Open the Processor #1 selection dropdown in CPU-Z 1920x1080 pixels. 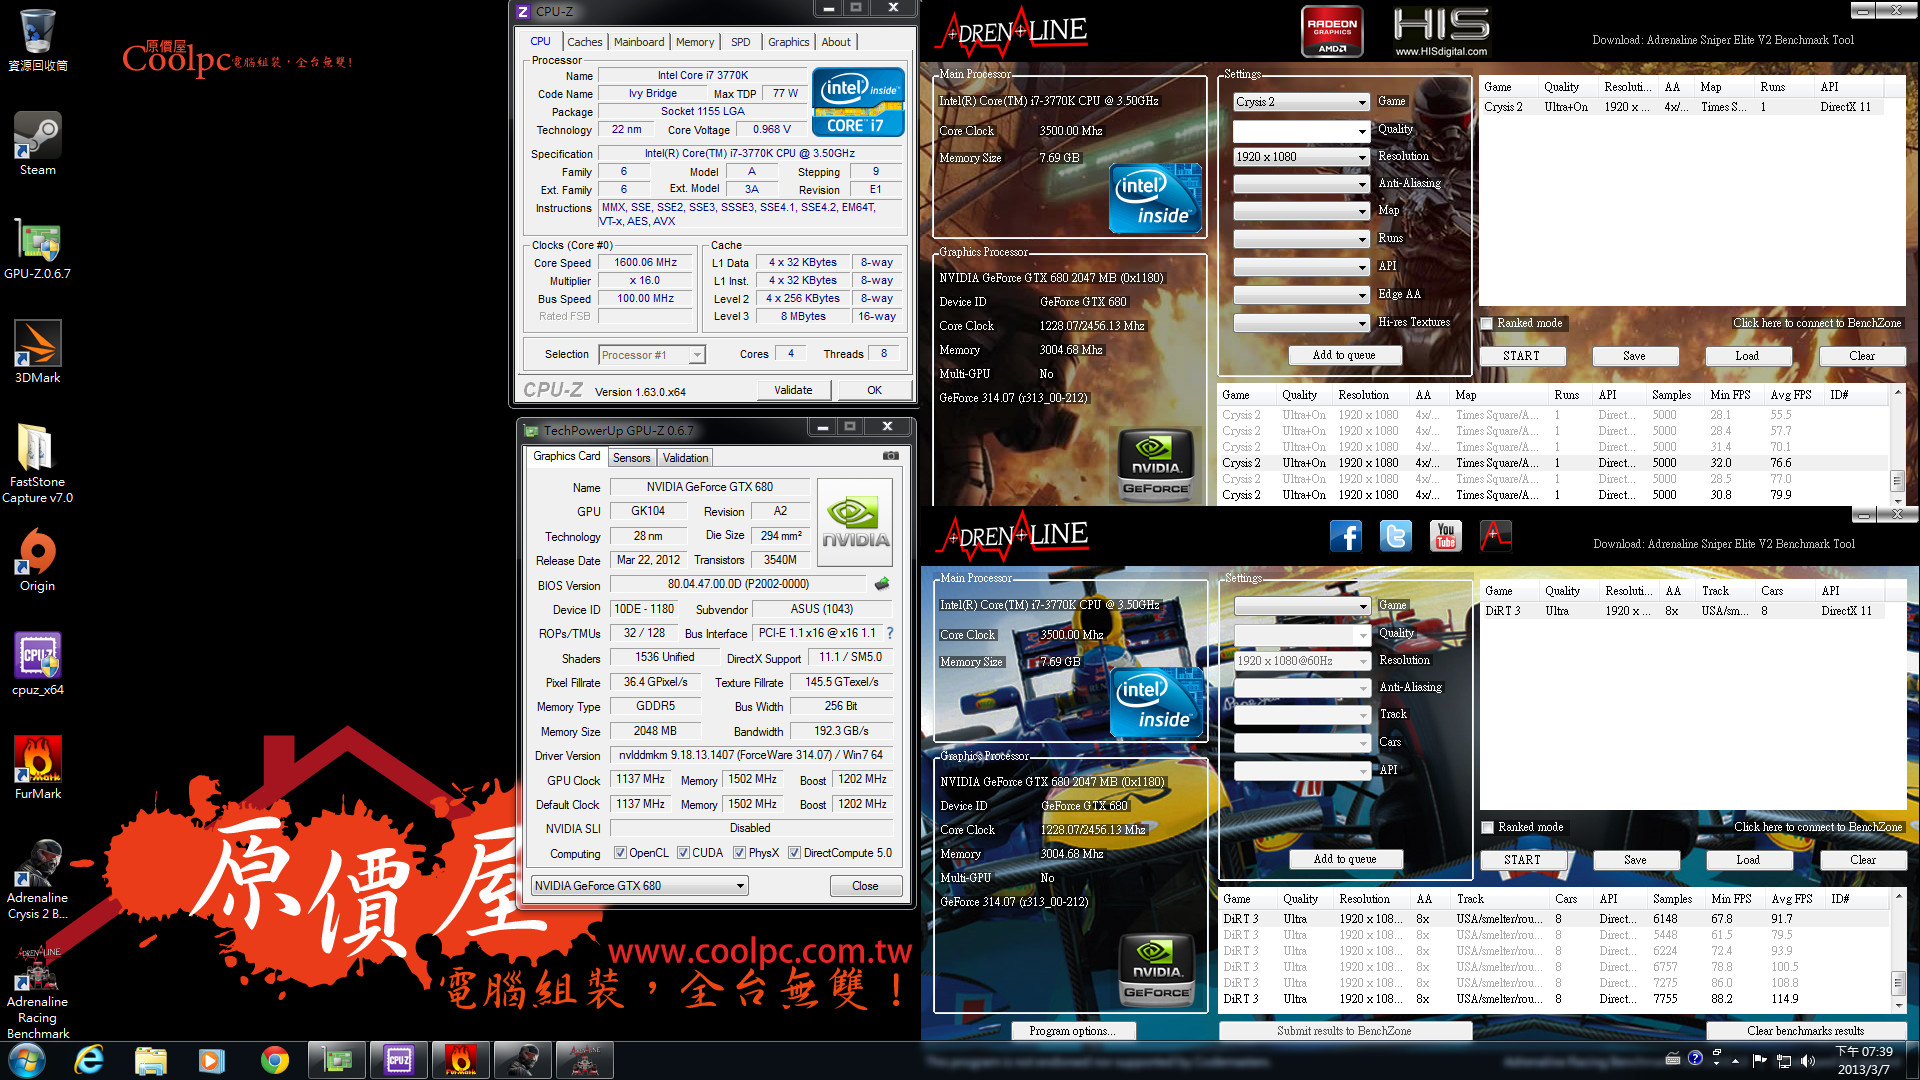tap(651, 355)
